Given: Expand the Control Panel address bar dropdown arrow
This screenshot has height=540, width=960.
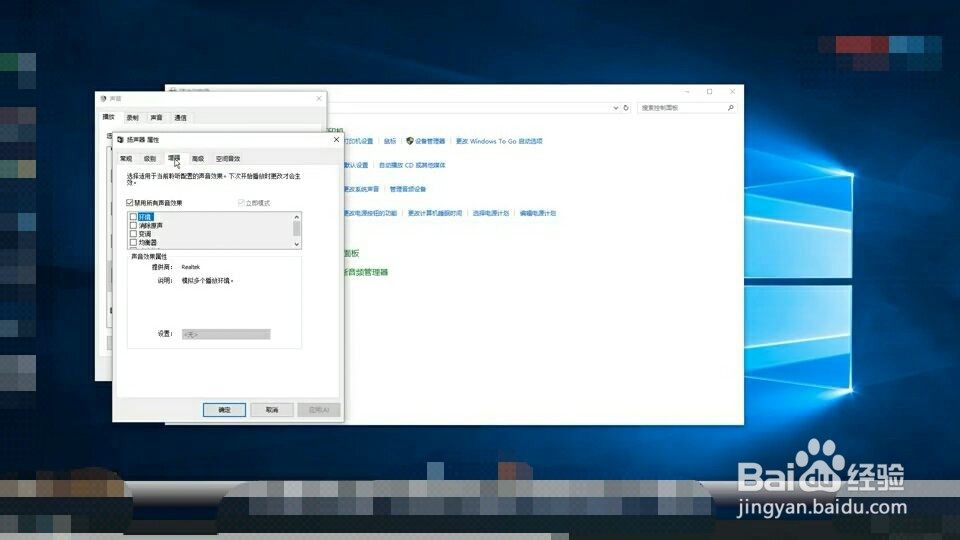Looking at the screenshot, I should point(615,108).
